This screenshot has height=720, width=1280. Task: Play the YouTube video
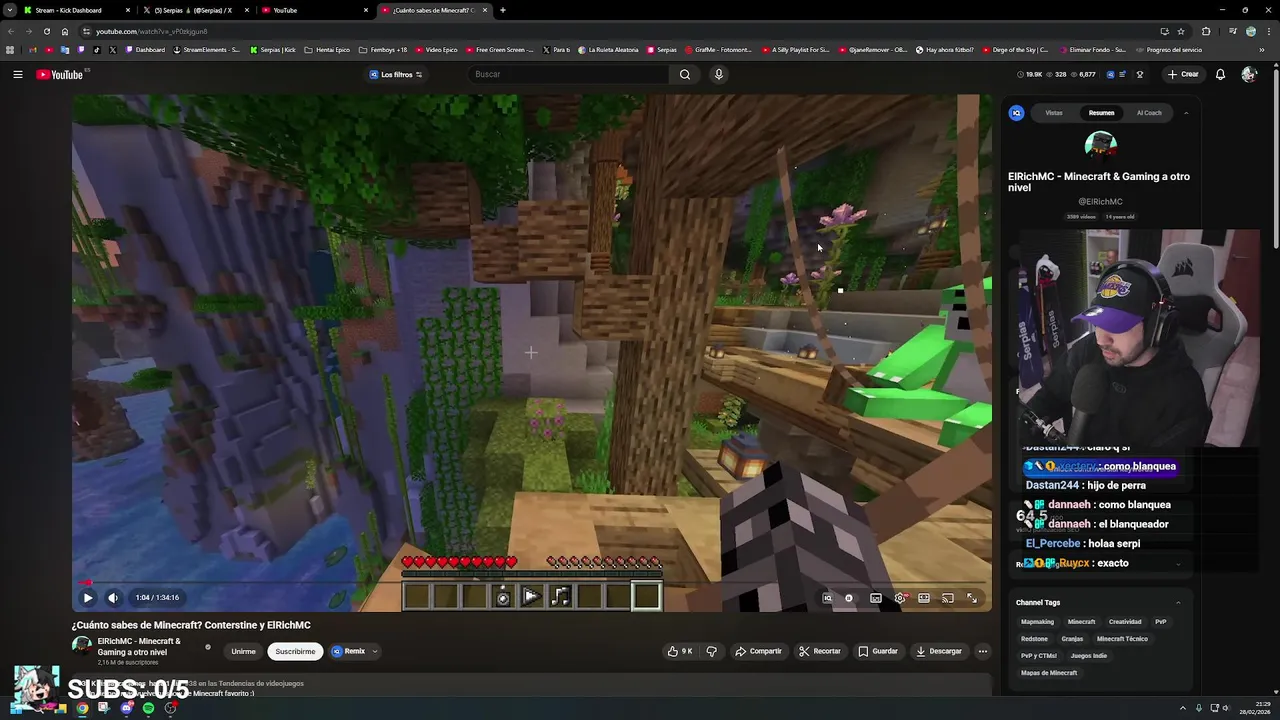coord(87,598)
